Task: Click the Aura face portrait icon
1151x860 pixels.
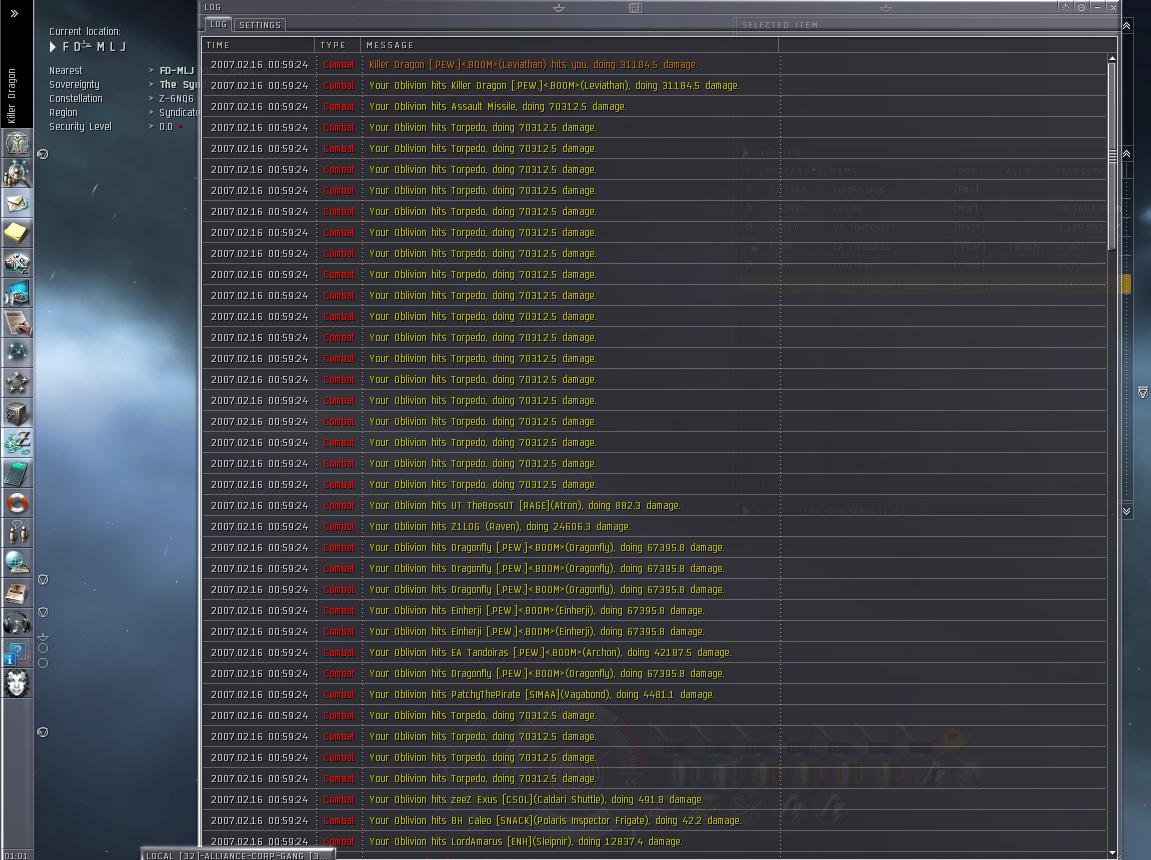Action: pyautogui.click(x=17, y=684)
